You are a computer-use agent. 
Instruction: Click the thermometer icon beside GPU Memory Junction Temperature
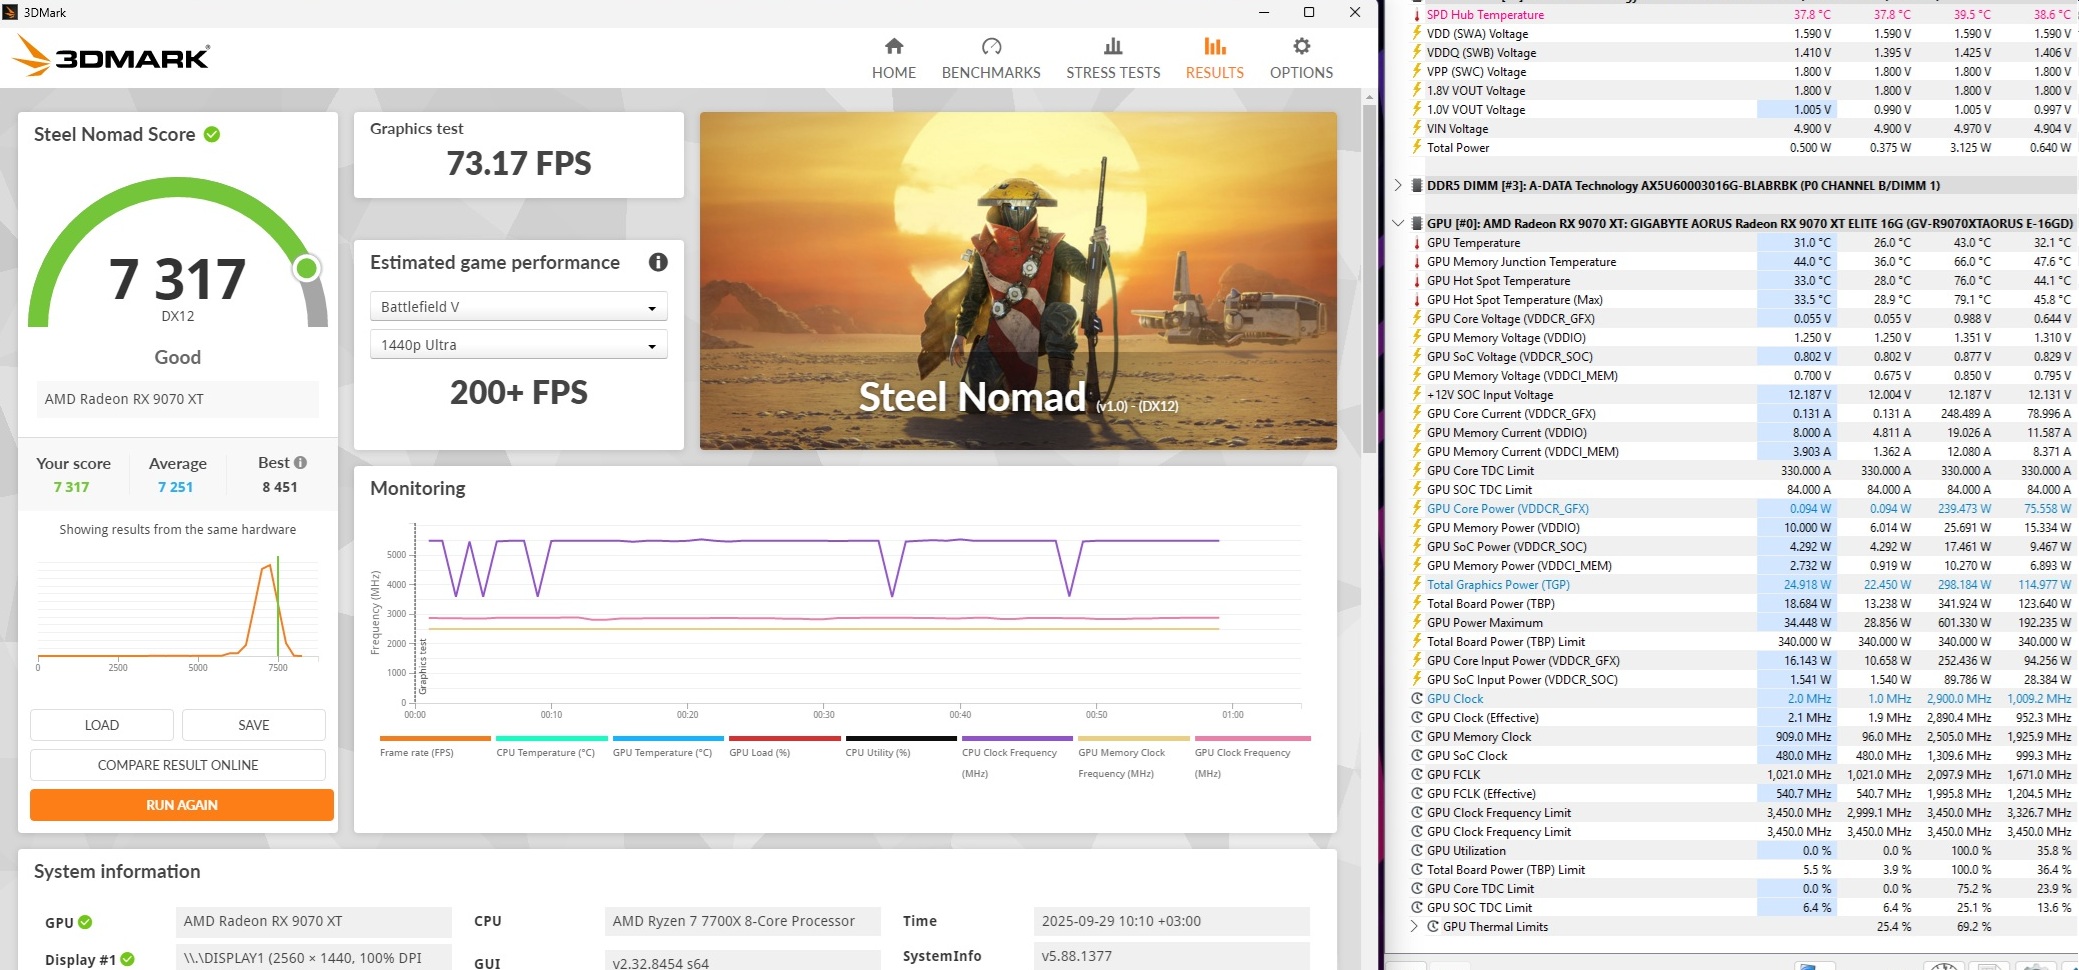pos(1416,262)
